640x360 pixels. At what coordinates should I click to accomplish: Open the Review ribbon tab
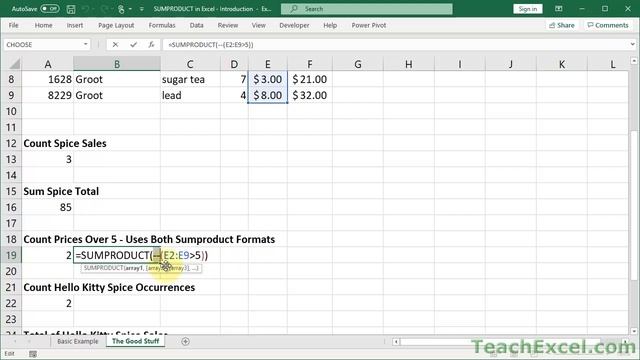(228, 25)
